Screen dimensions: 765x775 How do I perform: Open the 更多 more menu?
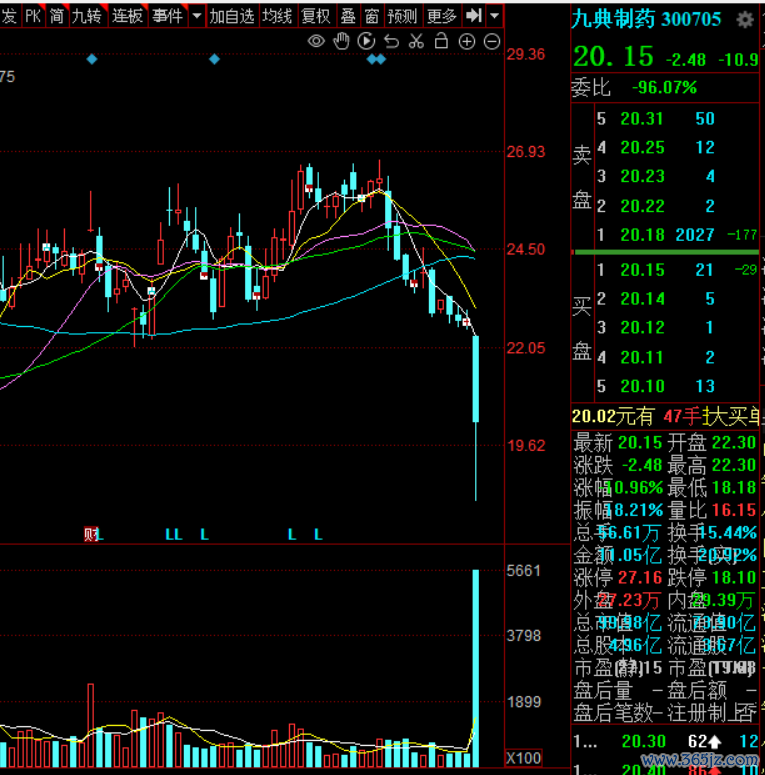(441, 16)
